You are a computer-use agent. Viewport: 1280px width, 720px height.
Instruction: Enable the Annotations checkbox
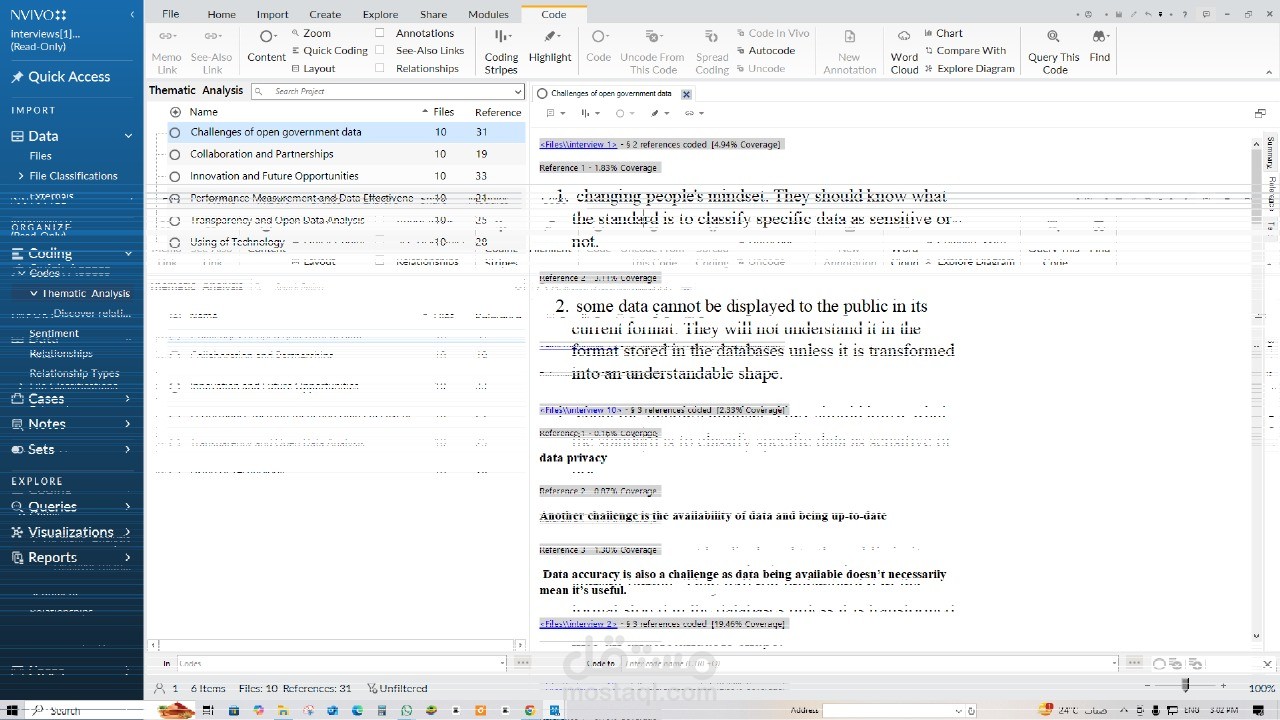(x=380, y=33)
